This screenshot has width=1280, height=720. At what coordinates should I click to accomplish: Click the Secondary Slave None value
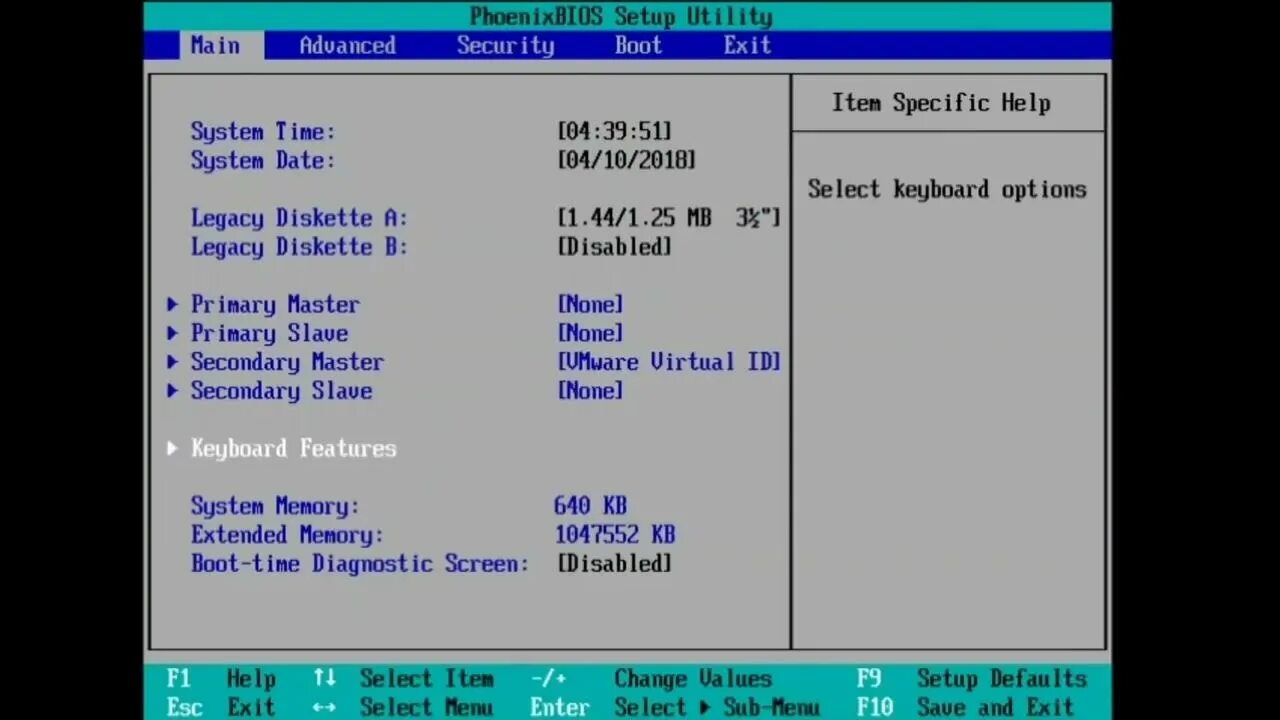point(590,391)
